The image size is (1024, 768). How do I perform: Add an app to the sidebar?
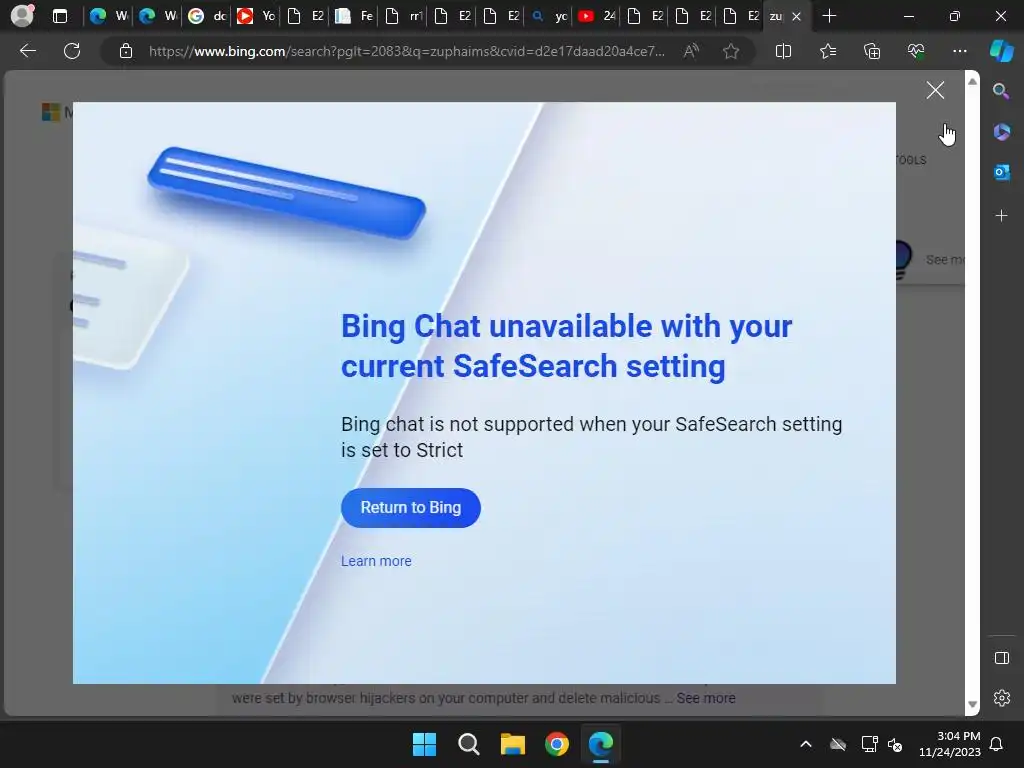pyautogui.click(x=1001, y=216)
